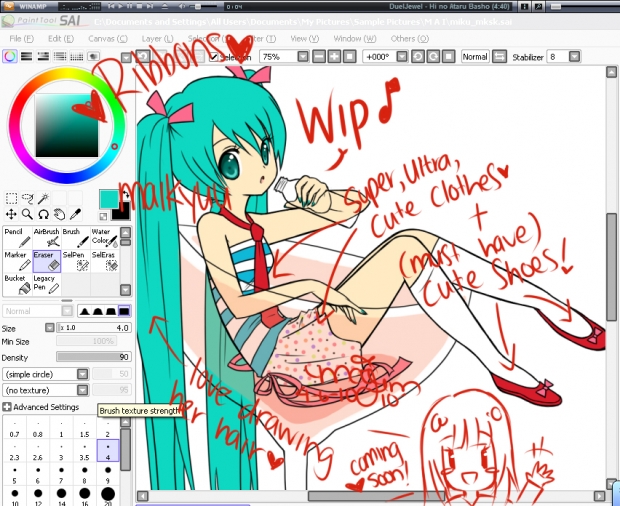Select the Pencil tool
Image resolution: width=620 pixels, height=506 pixels.
(17, 238)
